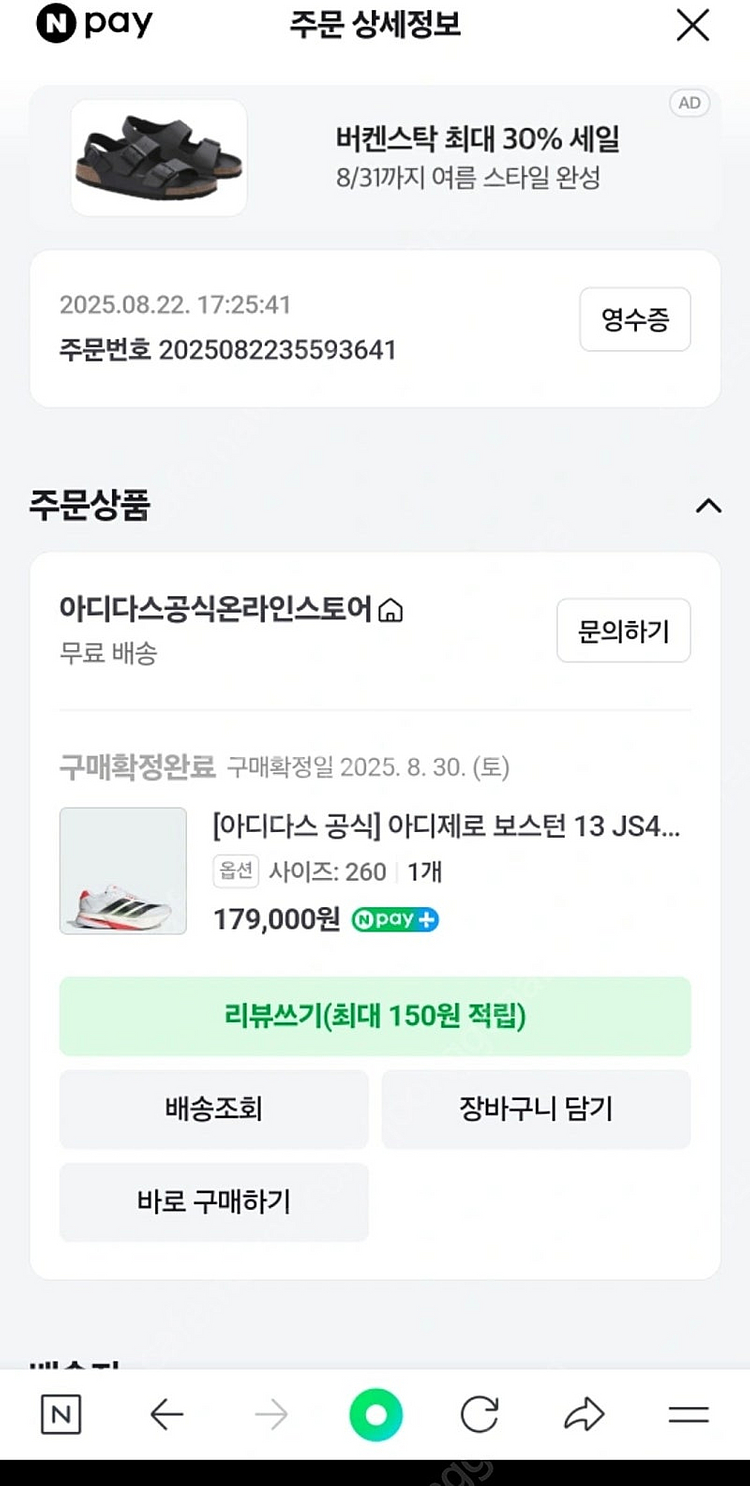Screen dimensions: 750x1486
Task: Collapse the 주문상품 section
Action: pyautogui.click(x=708, y=506)
